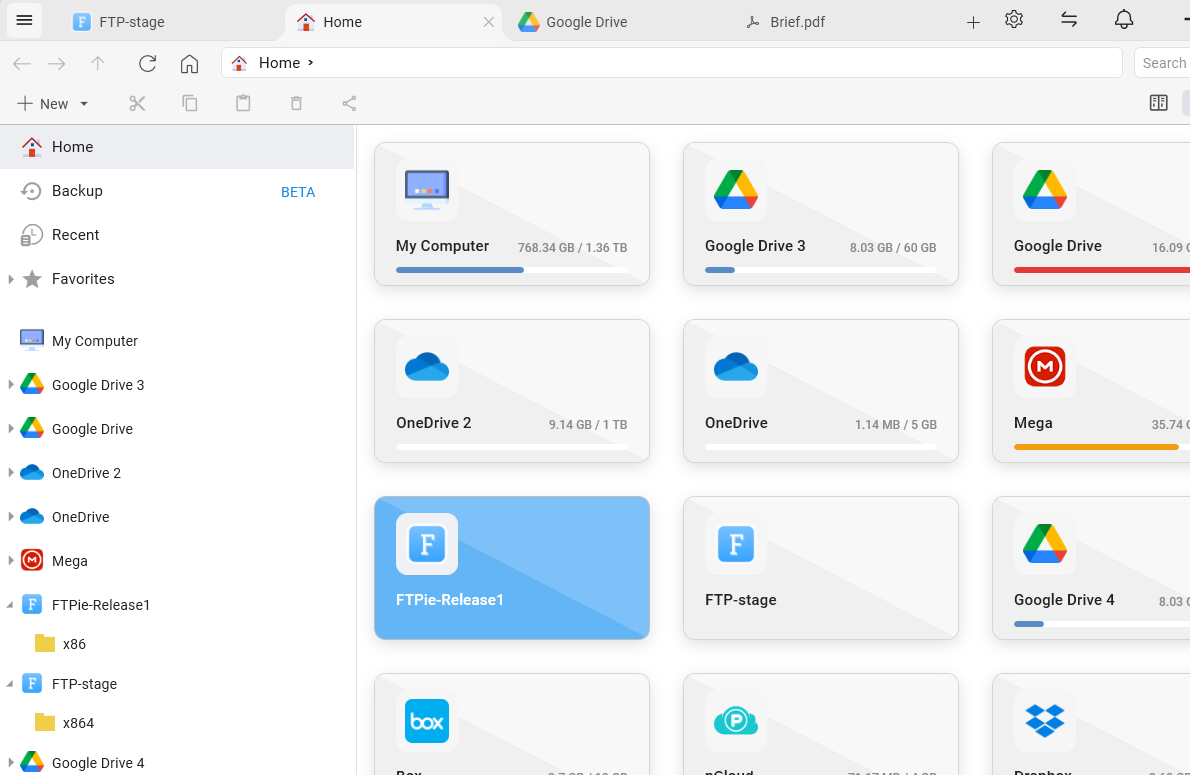Open the transfers panel with the arrows icon

pos(1069,19)
